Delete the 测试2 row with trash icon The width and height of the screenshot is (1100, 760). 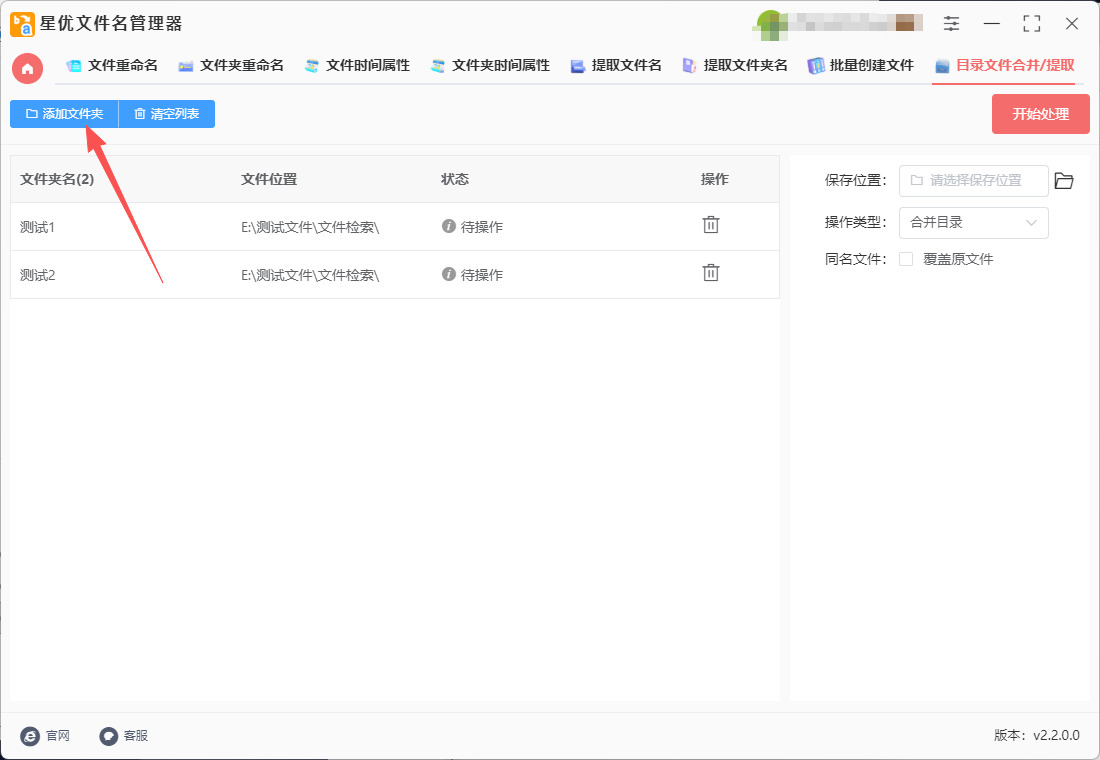[710, 273]
